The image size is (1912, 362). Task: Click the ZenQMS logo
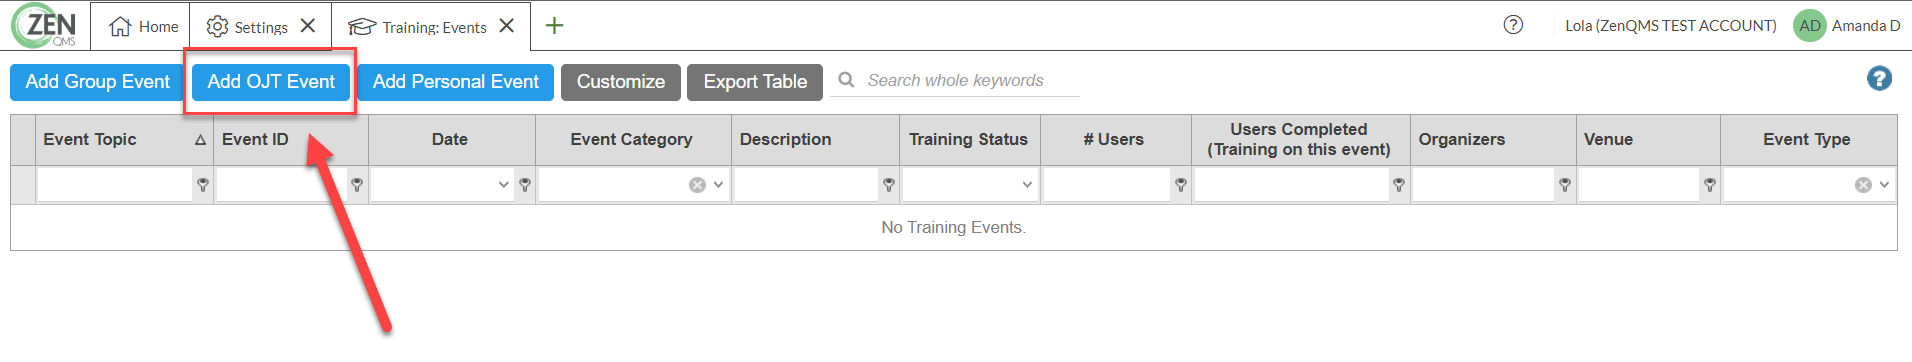45,25
